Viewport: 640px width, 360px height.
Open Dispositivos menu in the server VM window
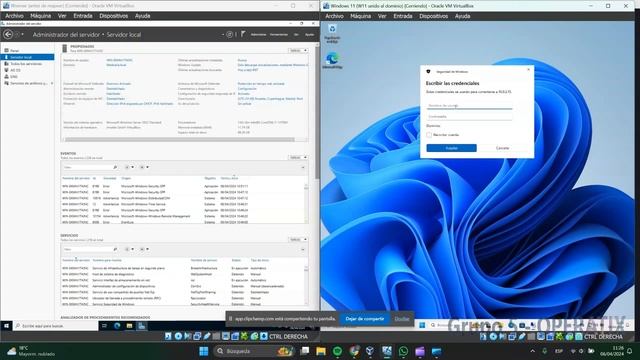coord(113,16)
